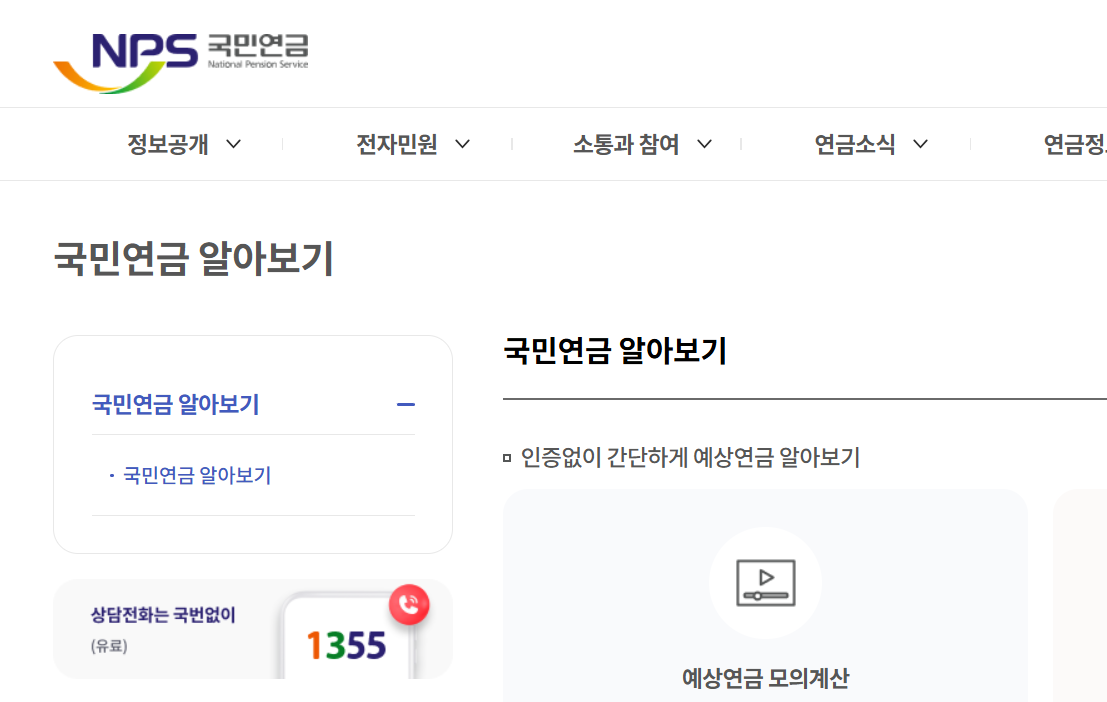Open the 소통과 참여 menu
The image size is (1107, 702).
tap(626, 144)
